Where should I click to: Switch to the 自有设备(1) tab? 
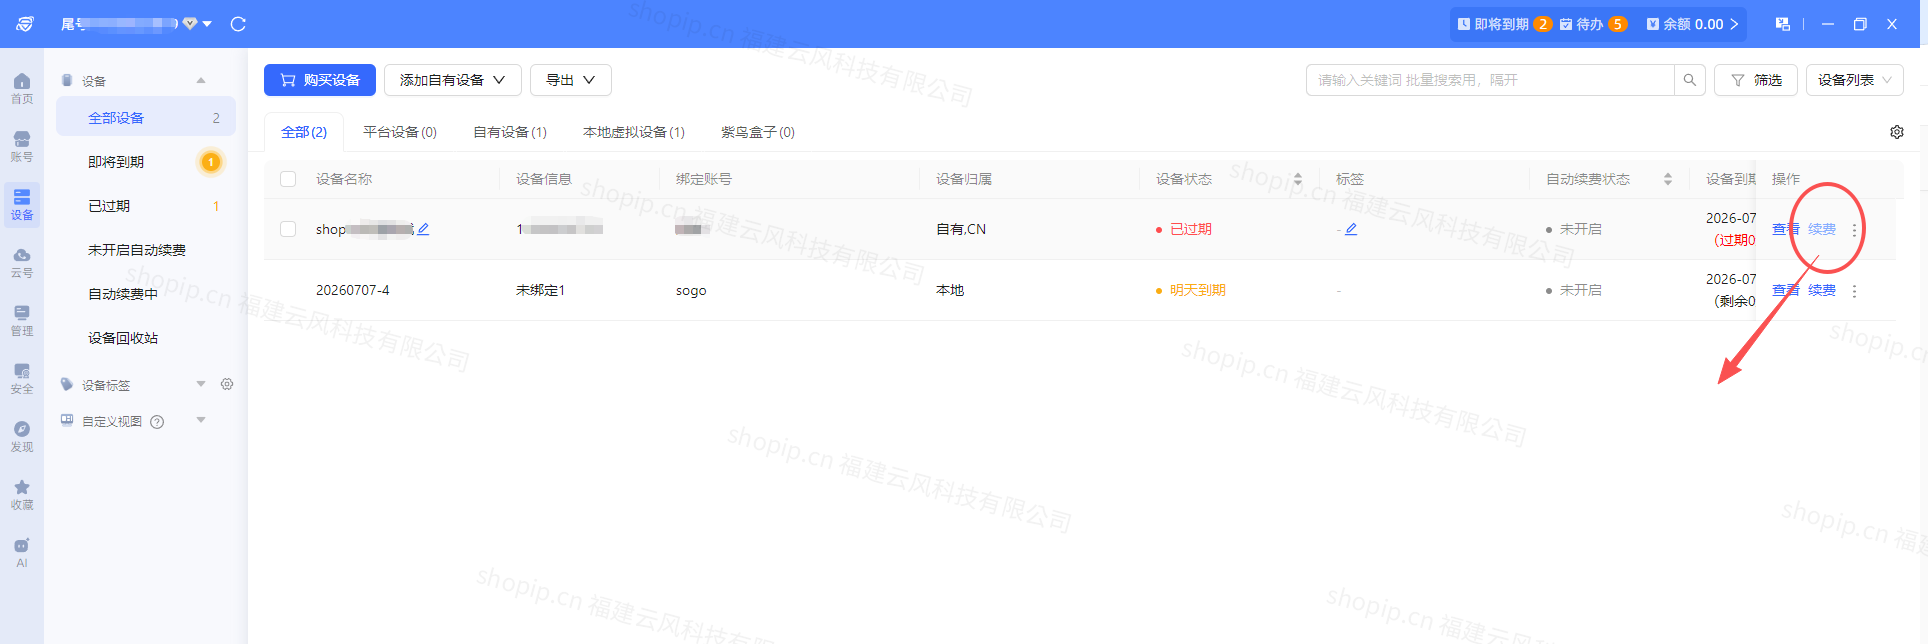point(510,132)
